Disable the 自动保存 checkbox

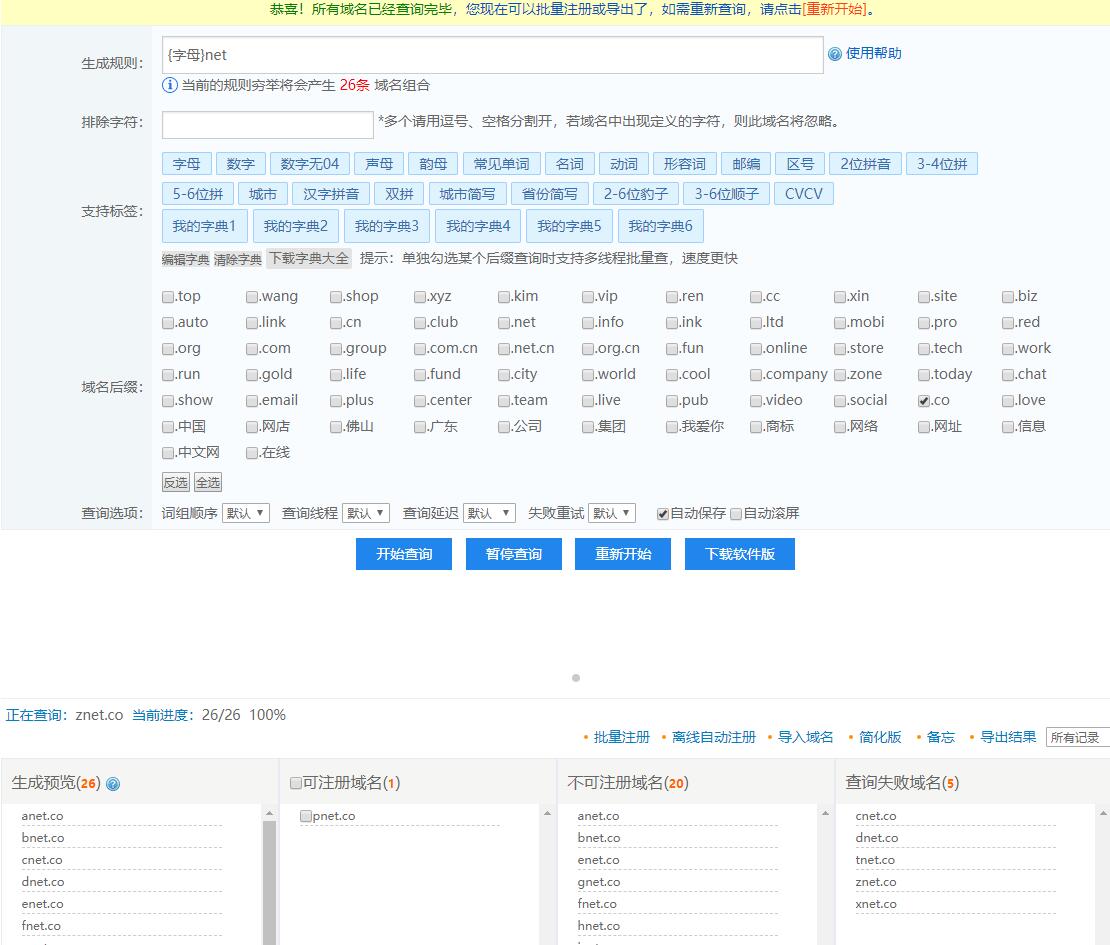click(662, 514)
